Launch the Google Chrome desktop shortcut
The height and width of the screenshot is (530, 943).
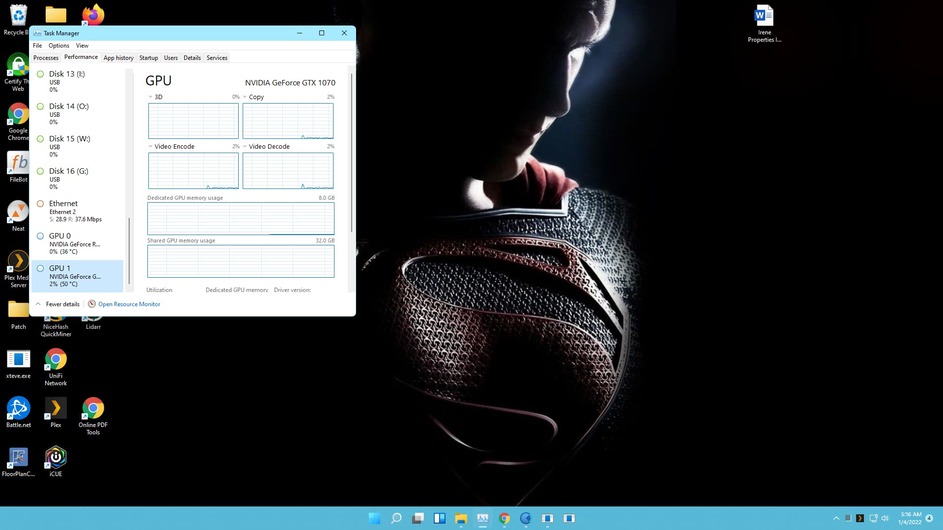pyautogui.click(x=17, y=122)
